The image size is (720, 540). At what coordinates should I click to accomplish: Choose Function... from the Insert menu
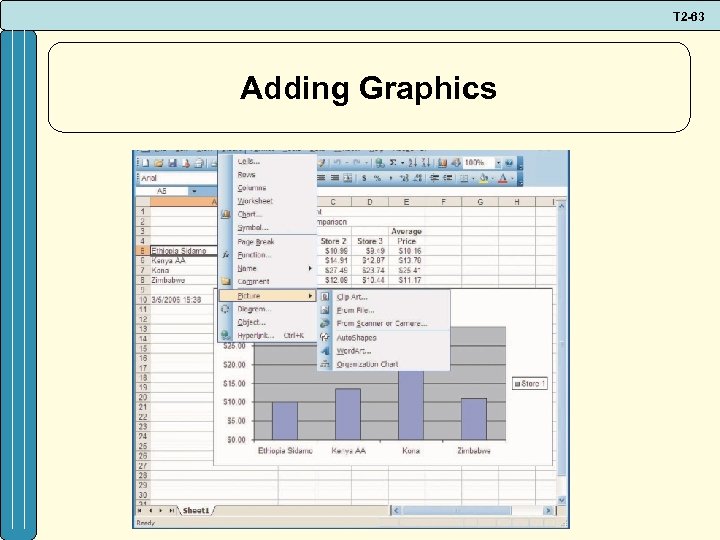click(267, 255)
